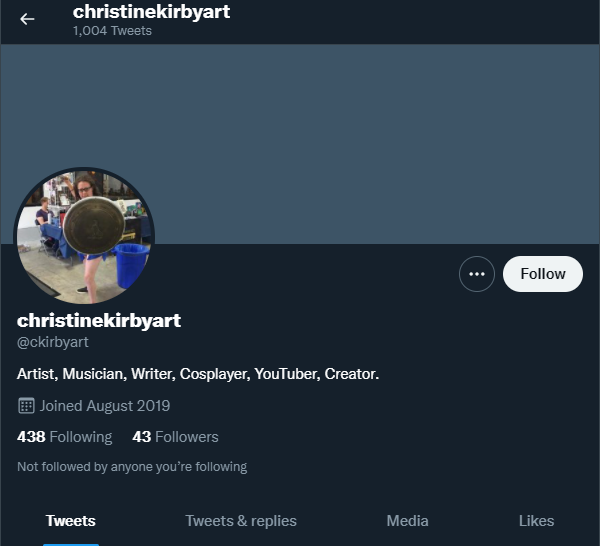View the 43 Followers list
Image resolution: width=600 pixels, height=546 pixels.
click(x=175, y=437)
